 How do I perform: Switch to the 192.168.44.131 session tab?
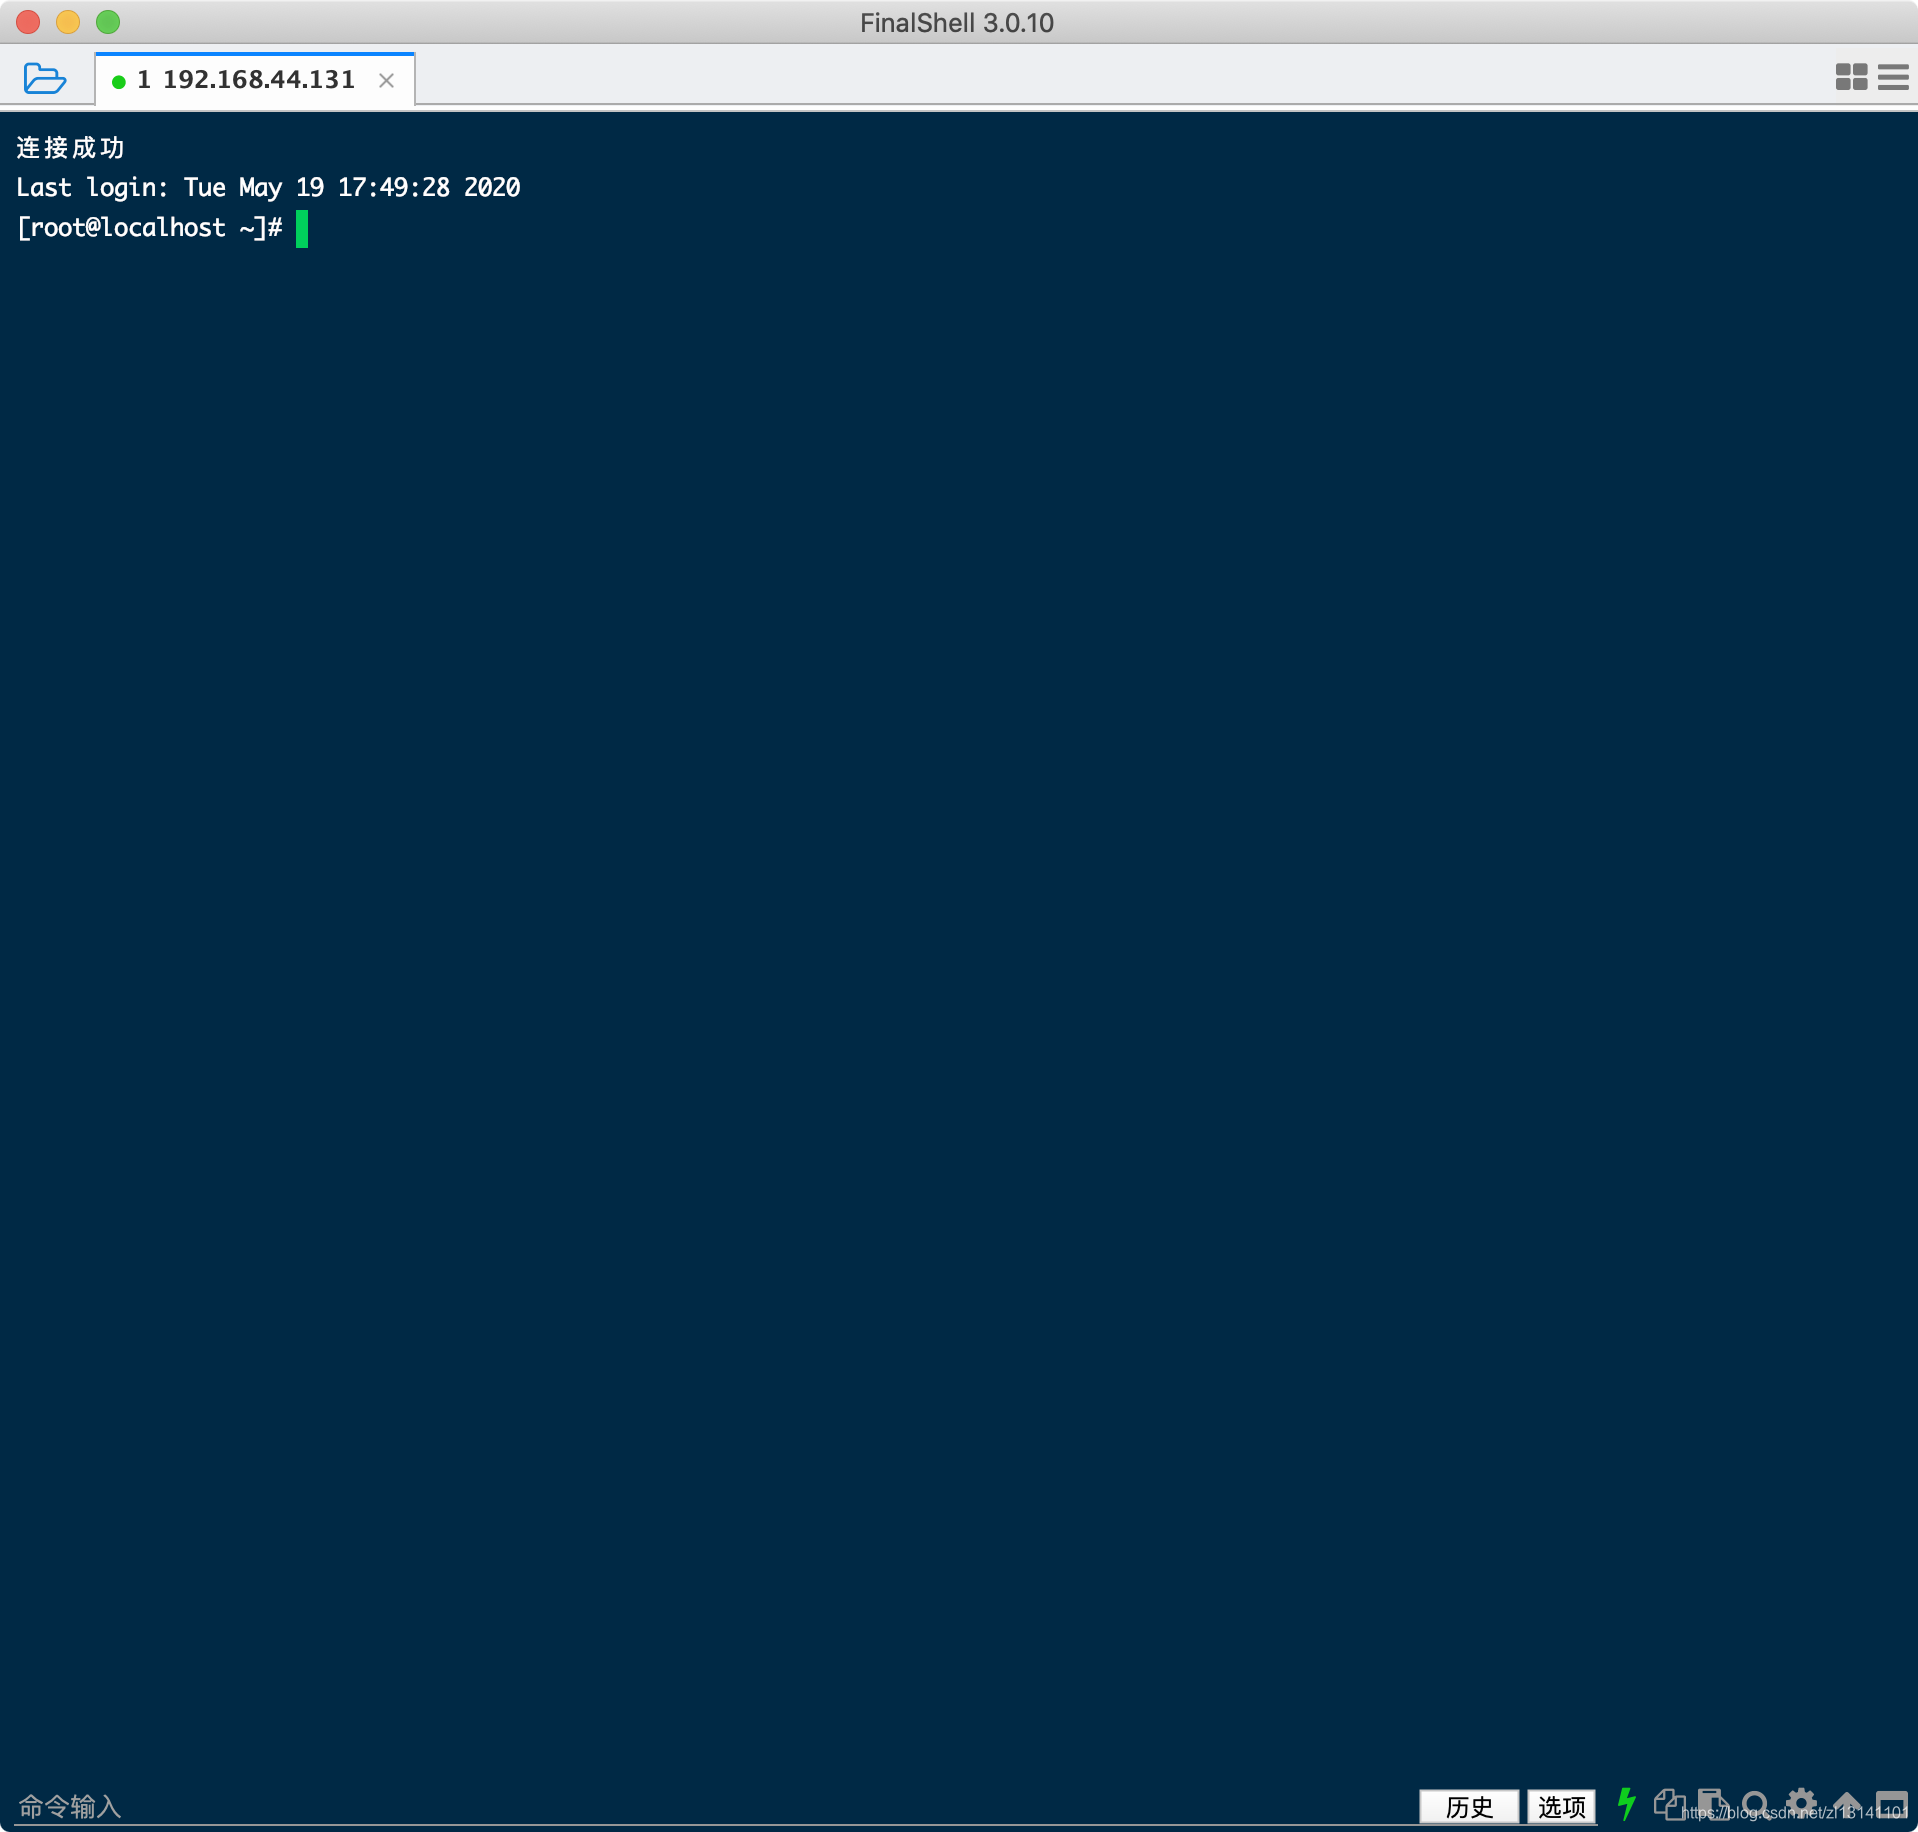coord(254,79)
